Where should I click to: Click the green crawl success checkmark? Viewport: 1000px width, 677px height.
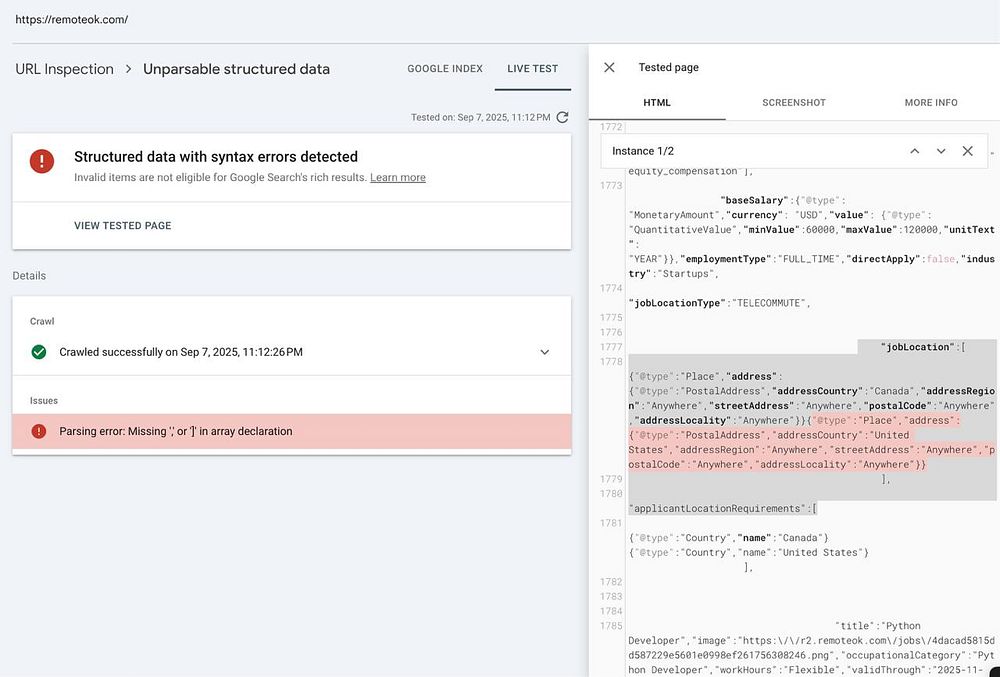point(39,352)
